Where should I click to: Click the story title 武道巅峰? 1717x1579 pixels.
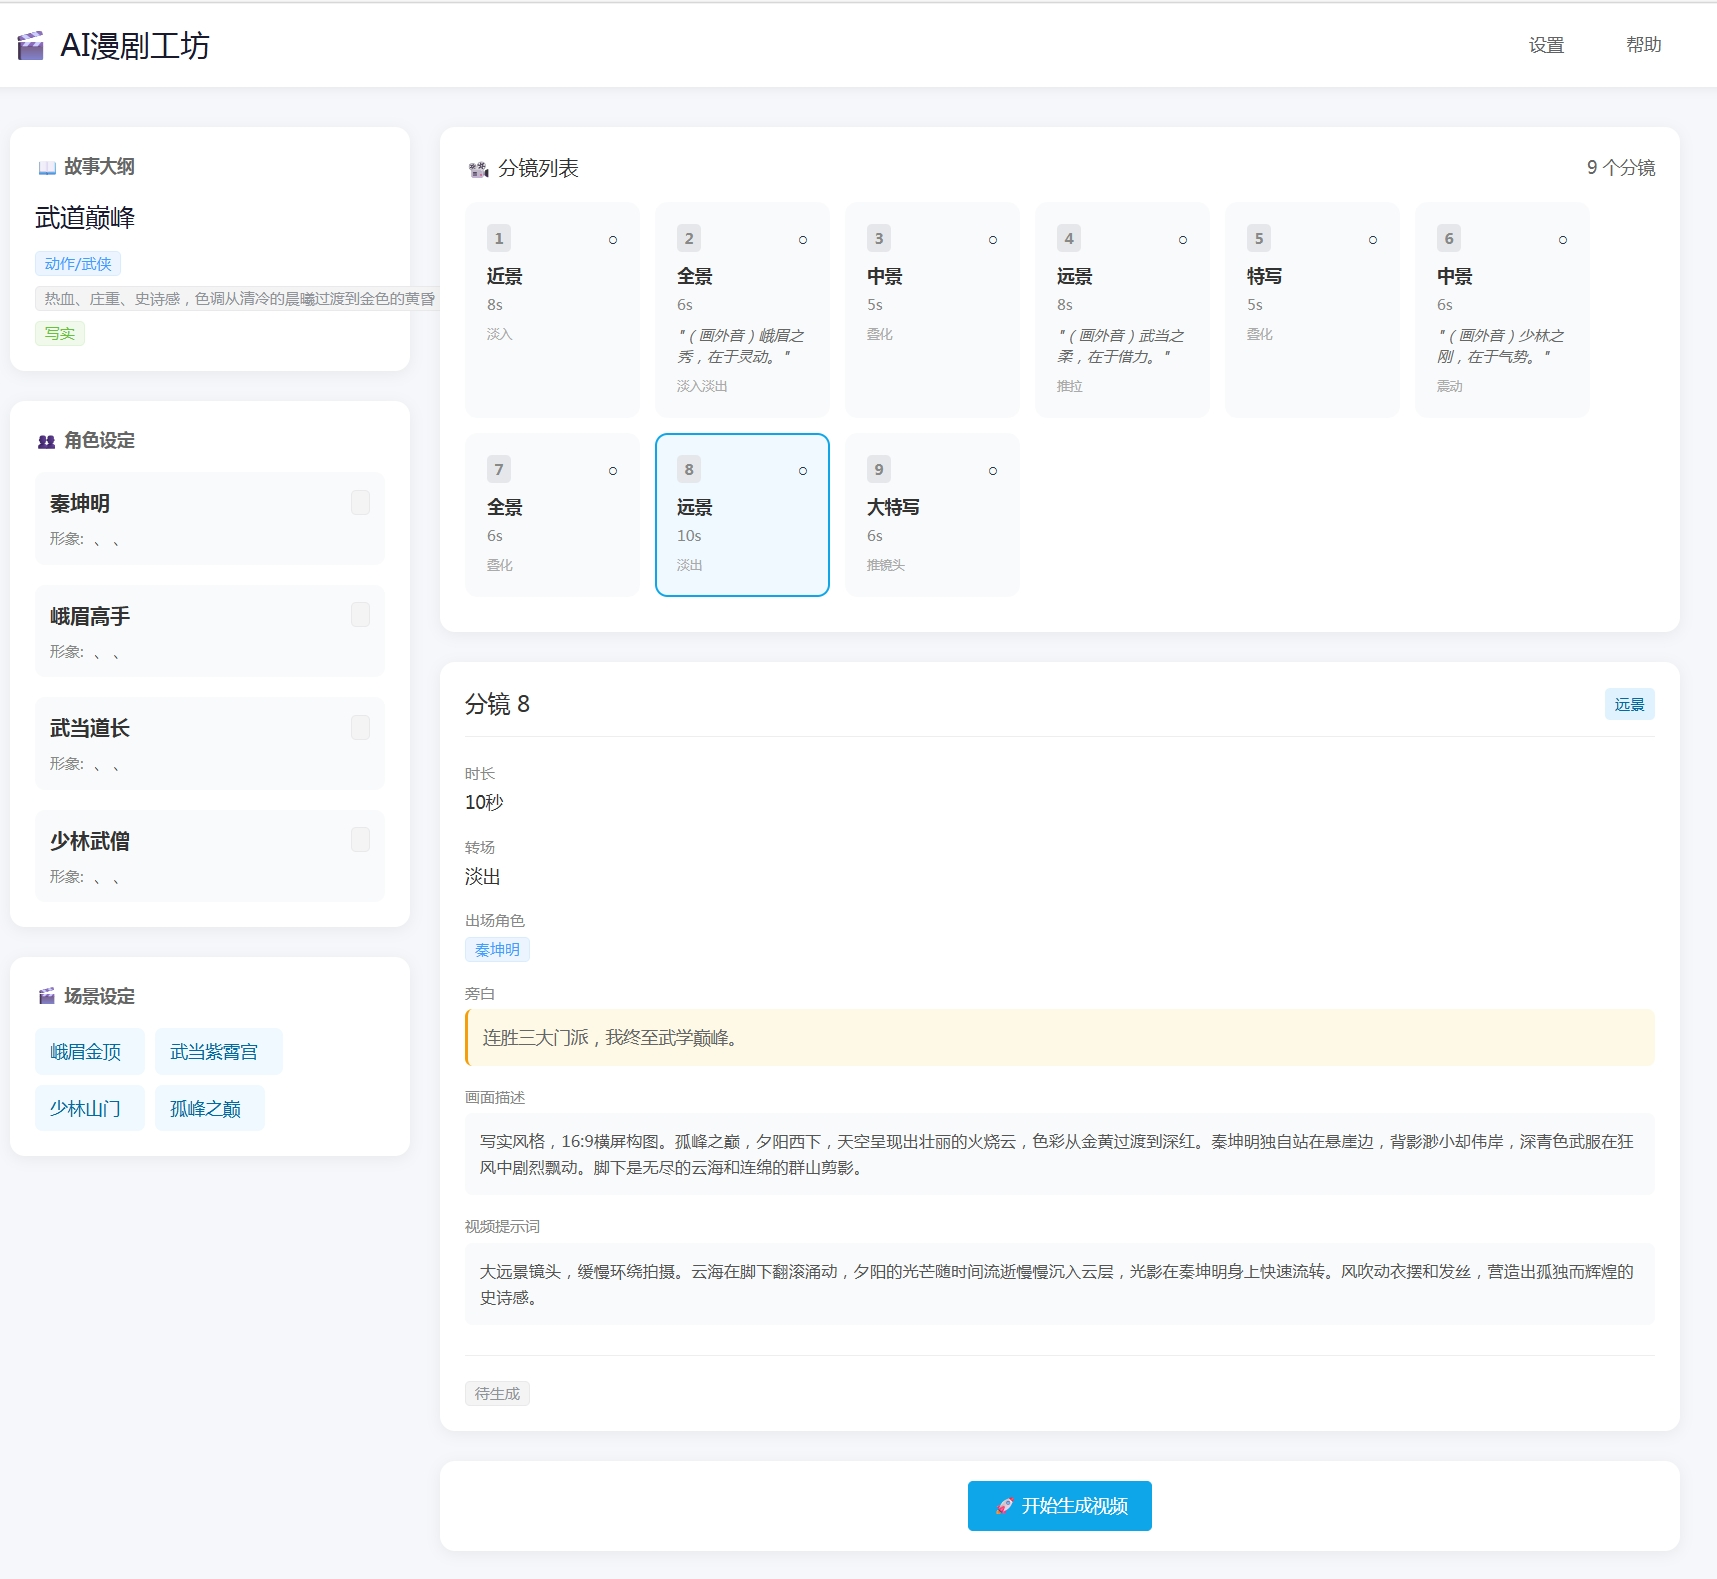tap(85, 218)
